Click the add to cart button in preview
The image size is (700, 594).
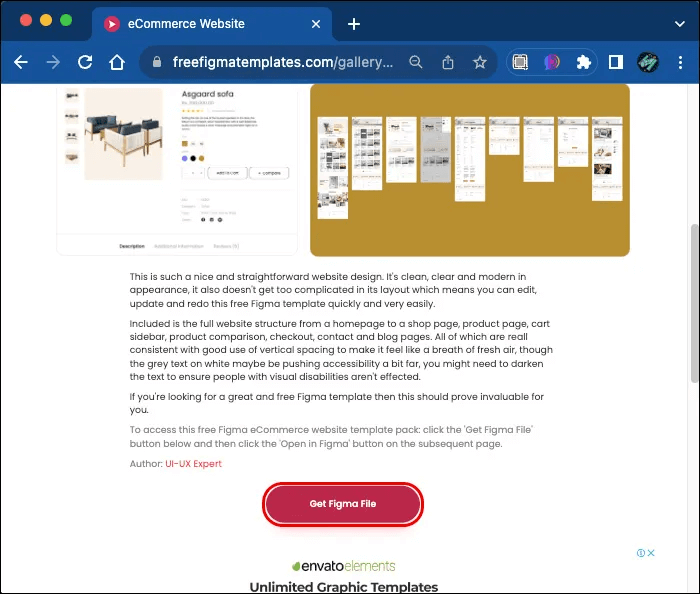pyautogui.click(x=227, y=173)
